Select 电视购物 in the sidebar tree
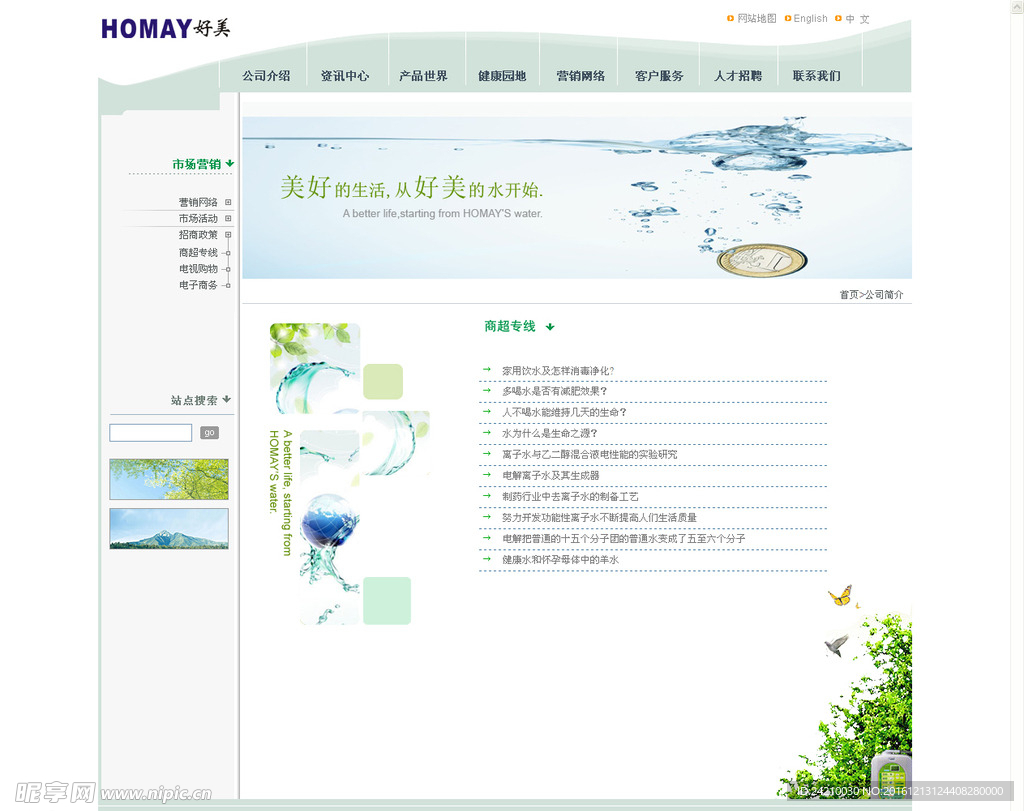The width and height of the screenshot is (1024, 811). [x=198, y=268]
